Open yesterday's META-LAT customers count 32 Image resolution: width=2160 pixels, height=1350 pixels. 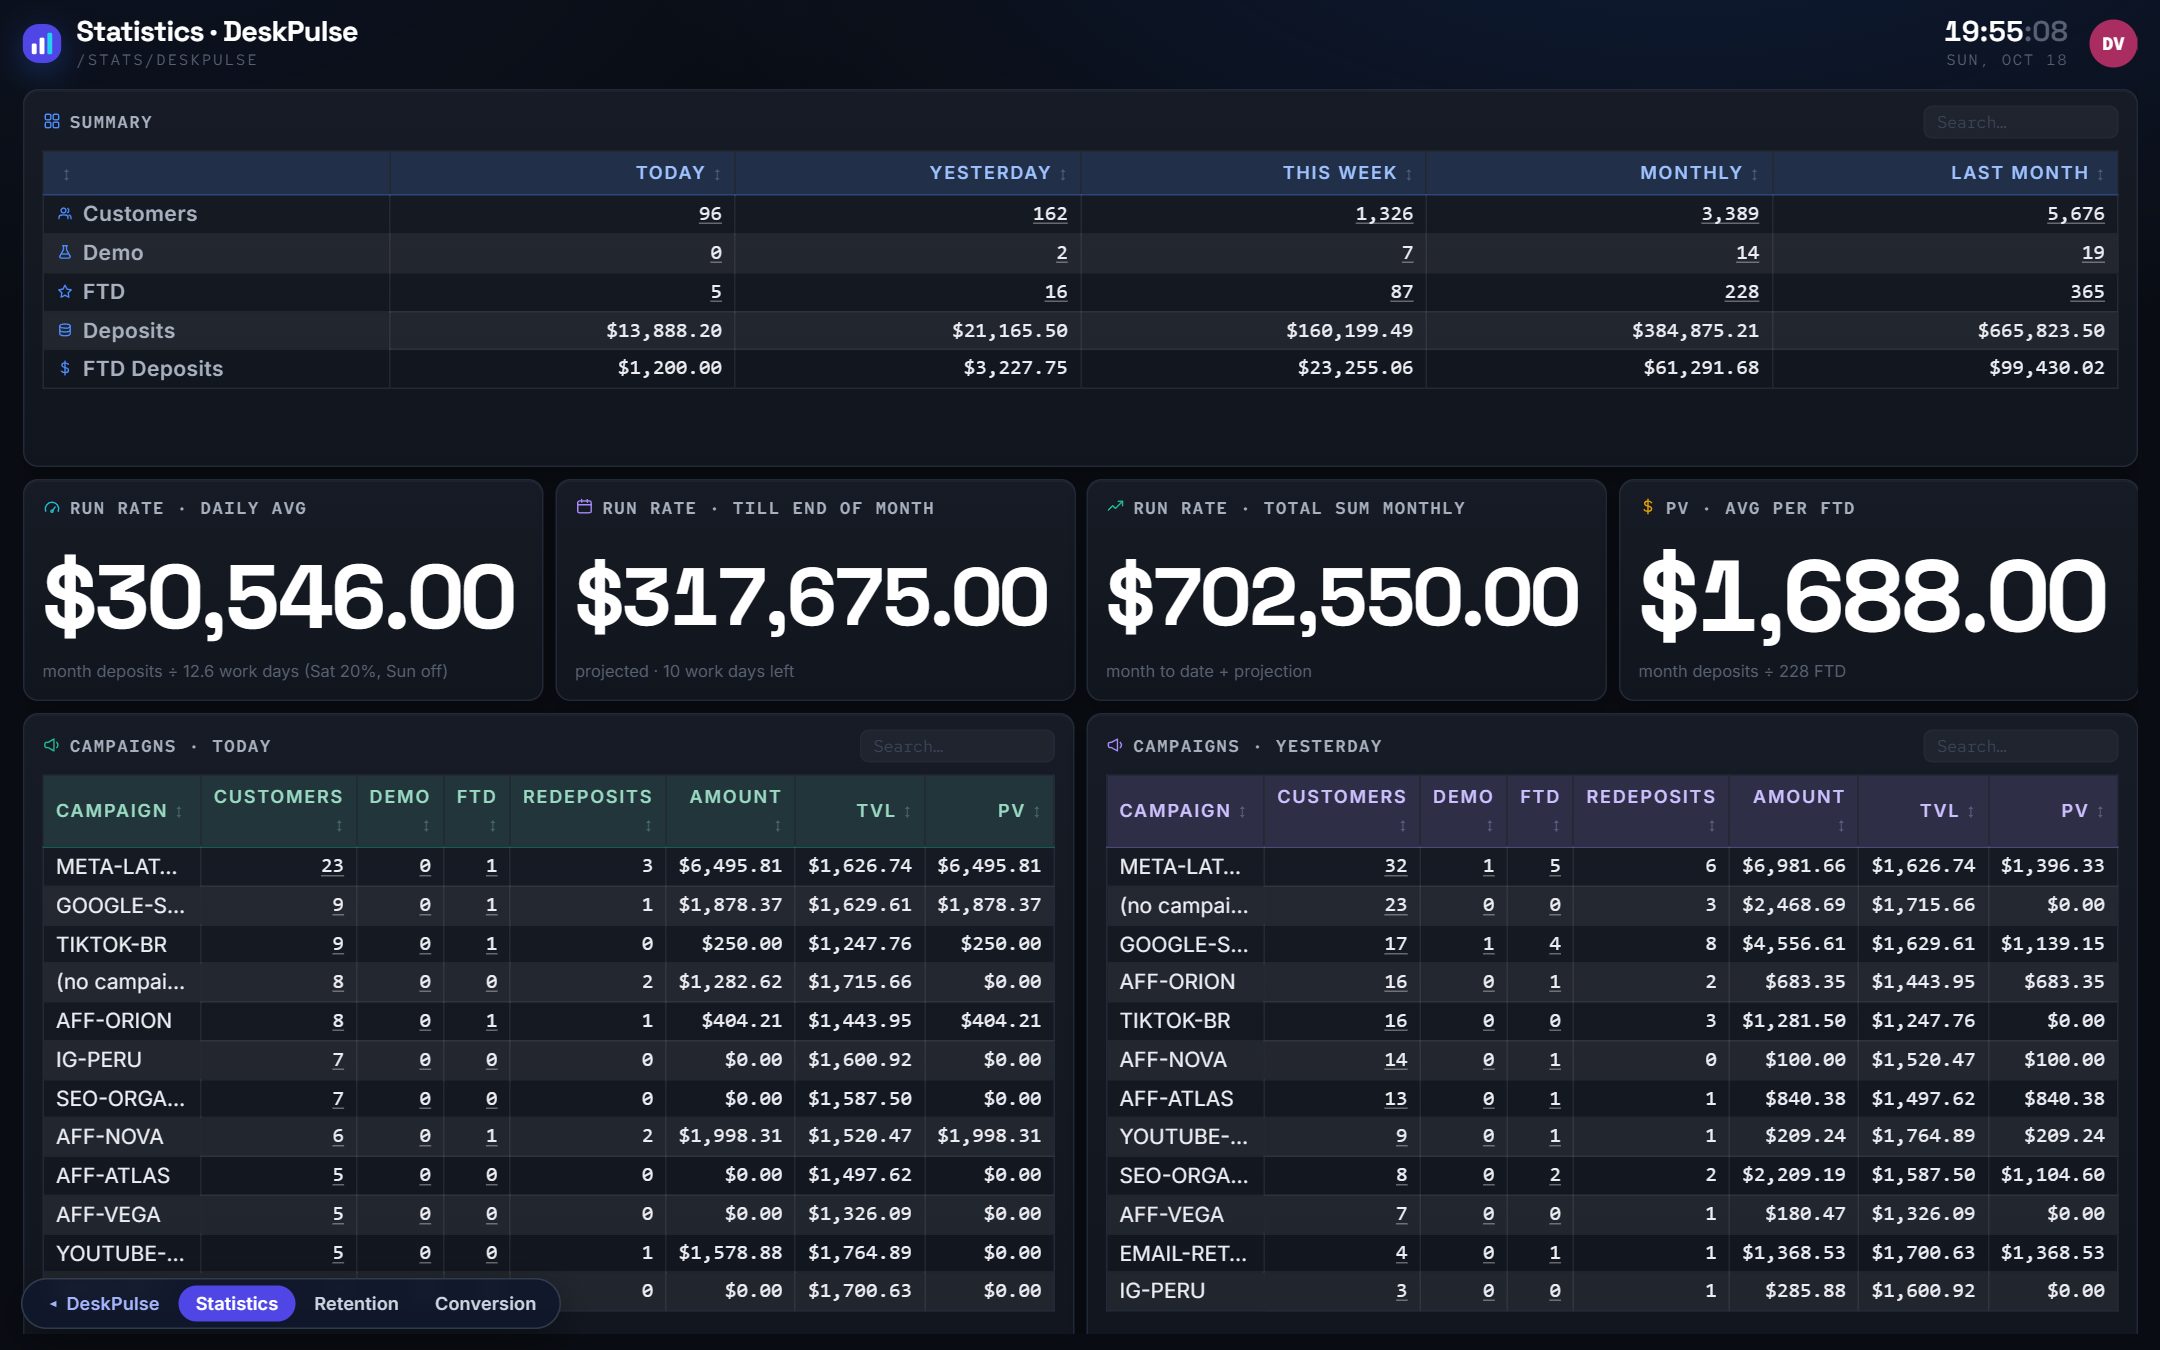tap(1395, 866)
